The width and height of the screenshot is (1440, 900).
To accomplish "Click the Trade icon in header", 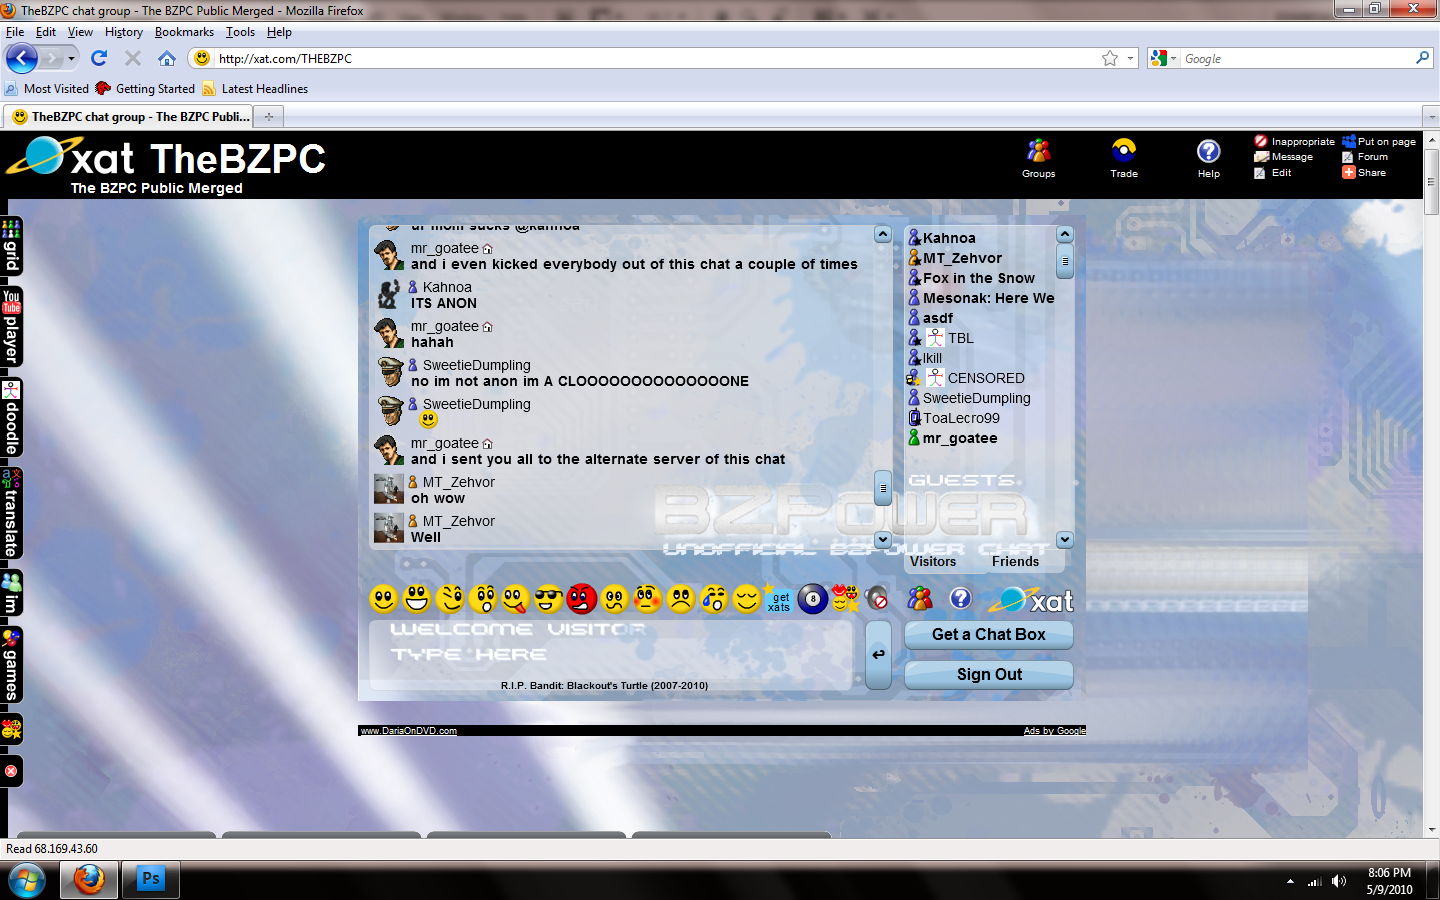I will 1124,158.
